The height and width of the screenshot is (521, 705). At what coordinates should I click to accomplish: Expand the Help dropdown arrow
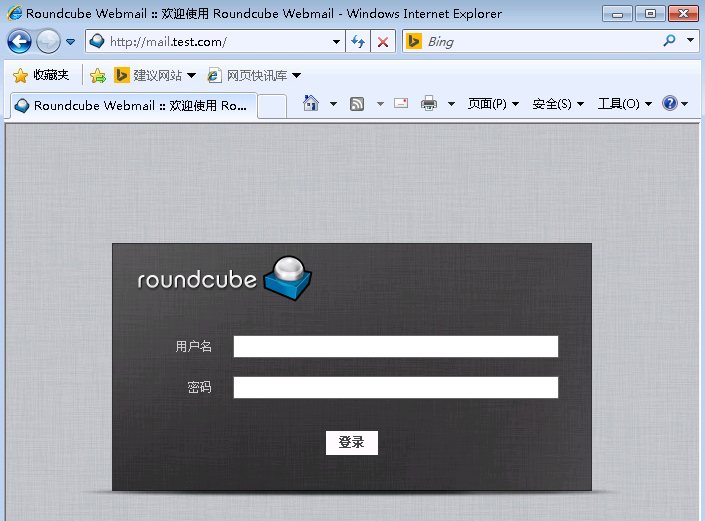[684, 104]
